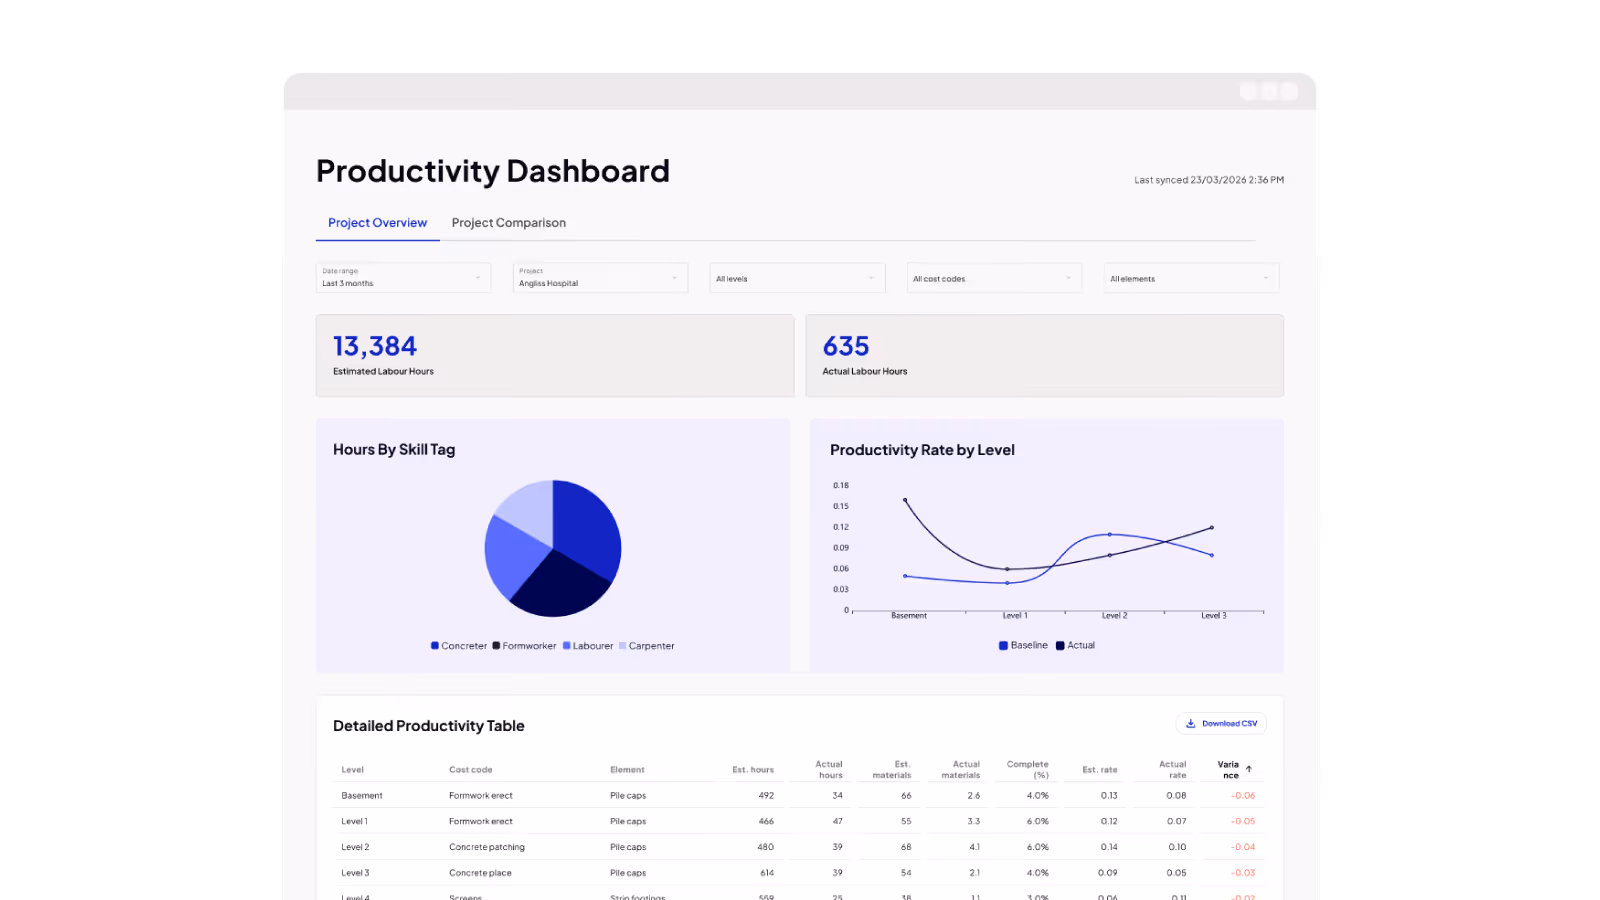This screenshot has height=900, width=1600.
Task: Toggle the Baseline line visibility in the level chart
Action: 1022,645
